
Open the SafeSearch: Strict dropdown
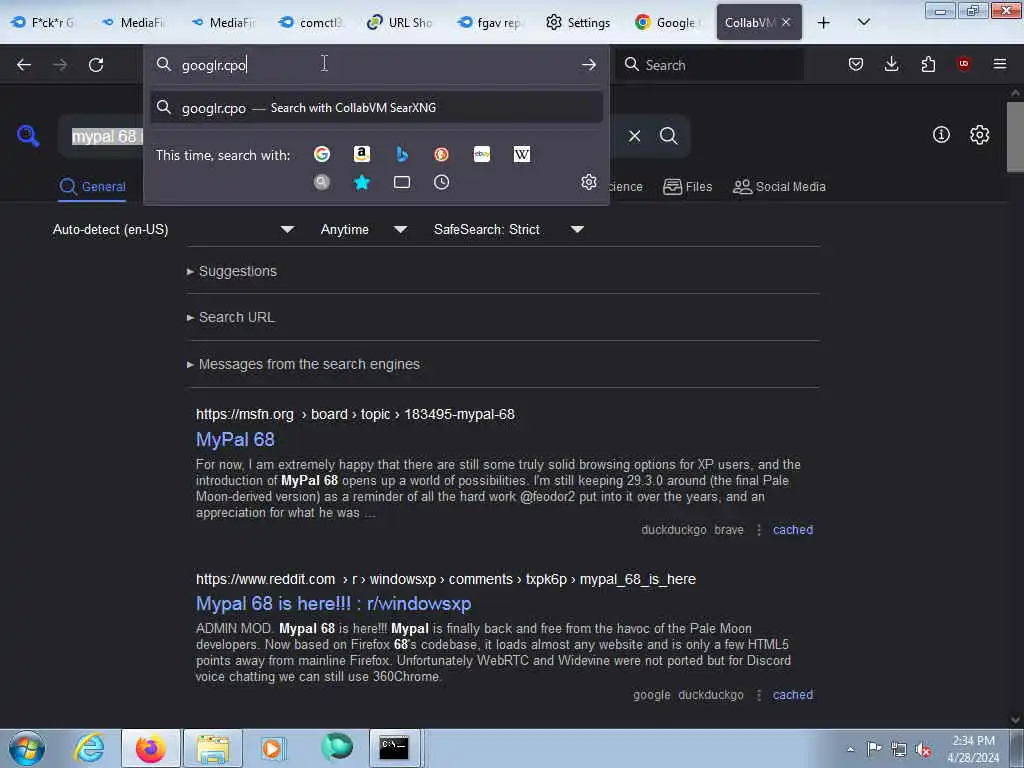508,229
